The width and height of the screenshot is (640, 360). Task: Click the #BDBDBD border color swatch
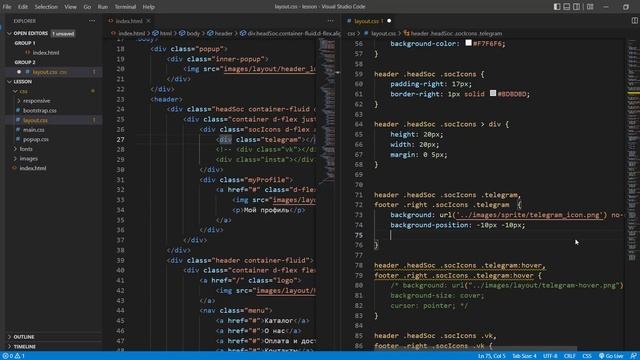(493, 93)
